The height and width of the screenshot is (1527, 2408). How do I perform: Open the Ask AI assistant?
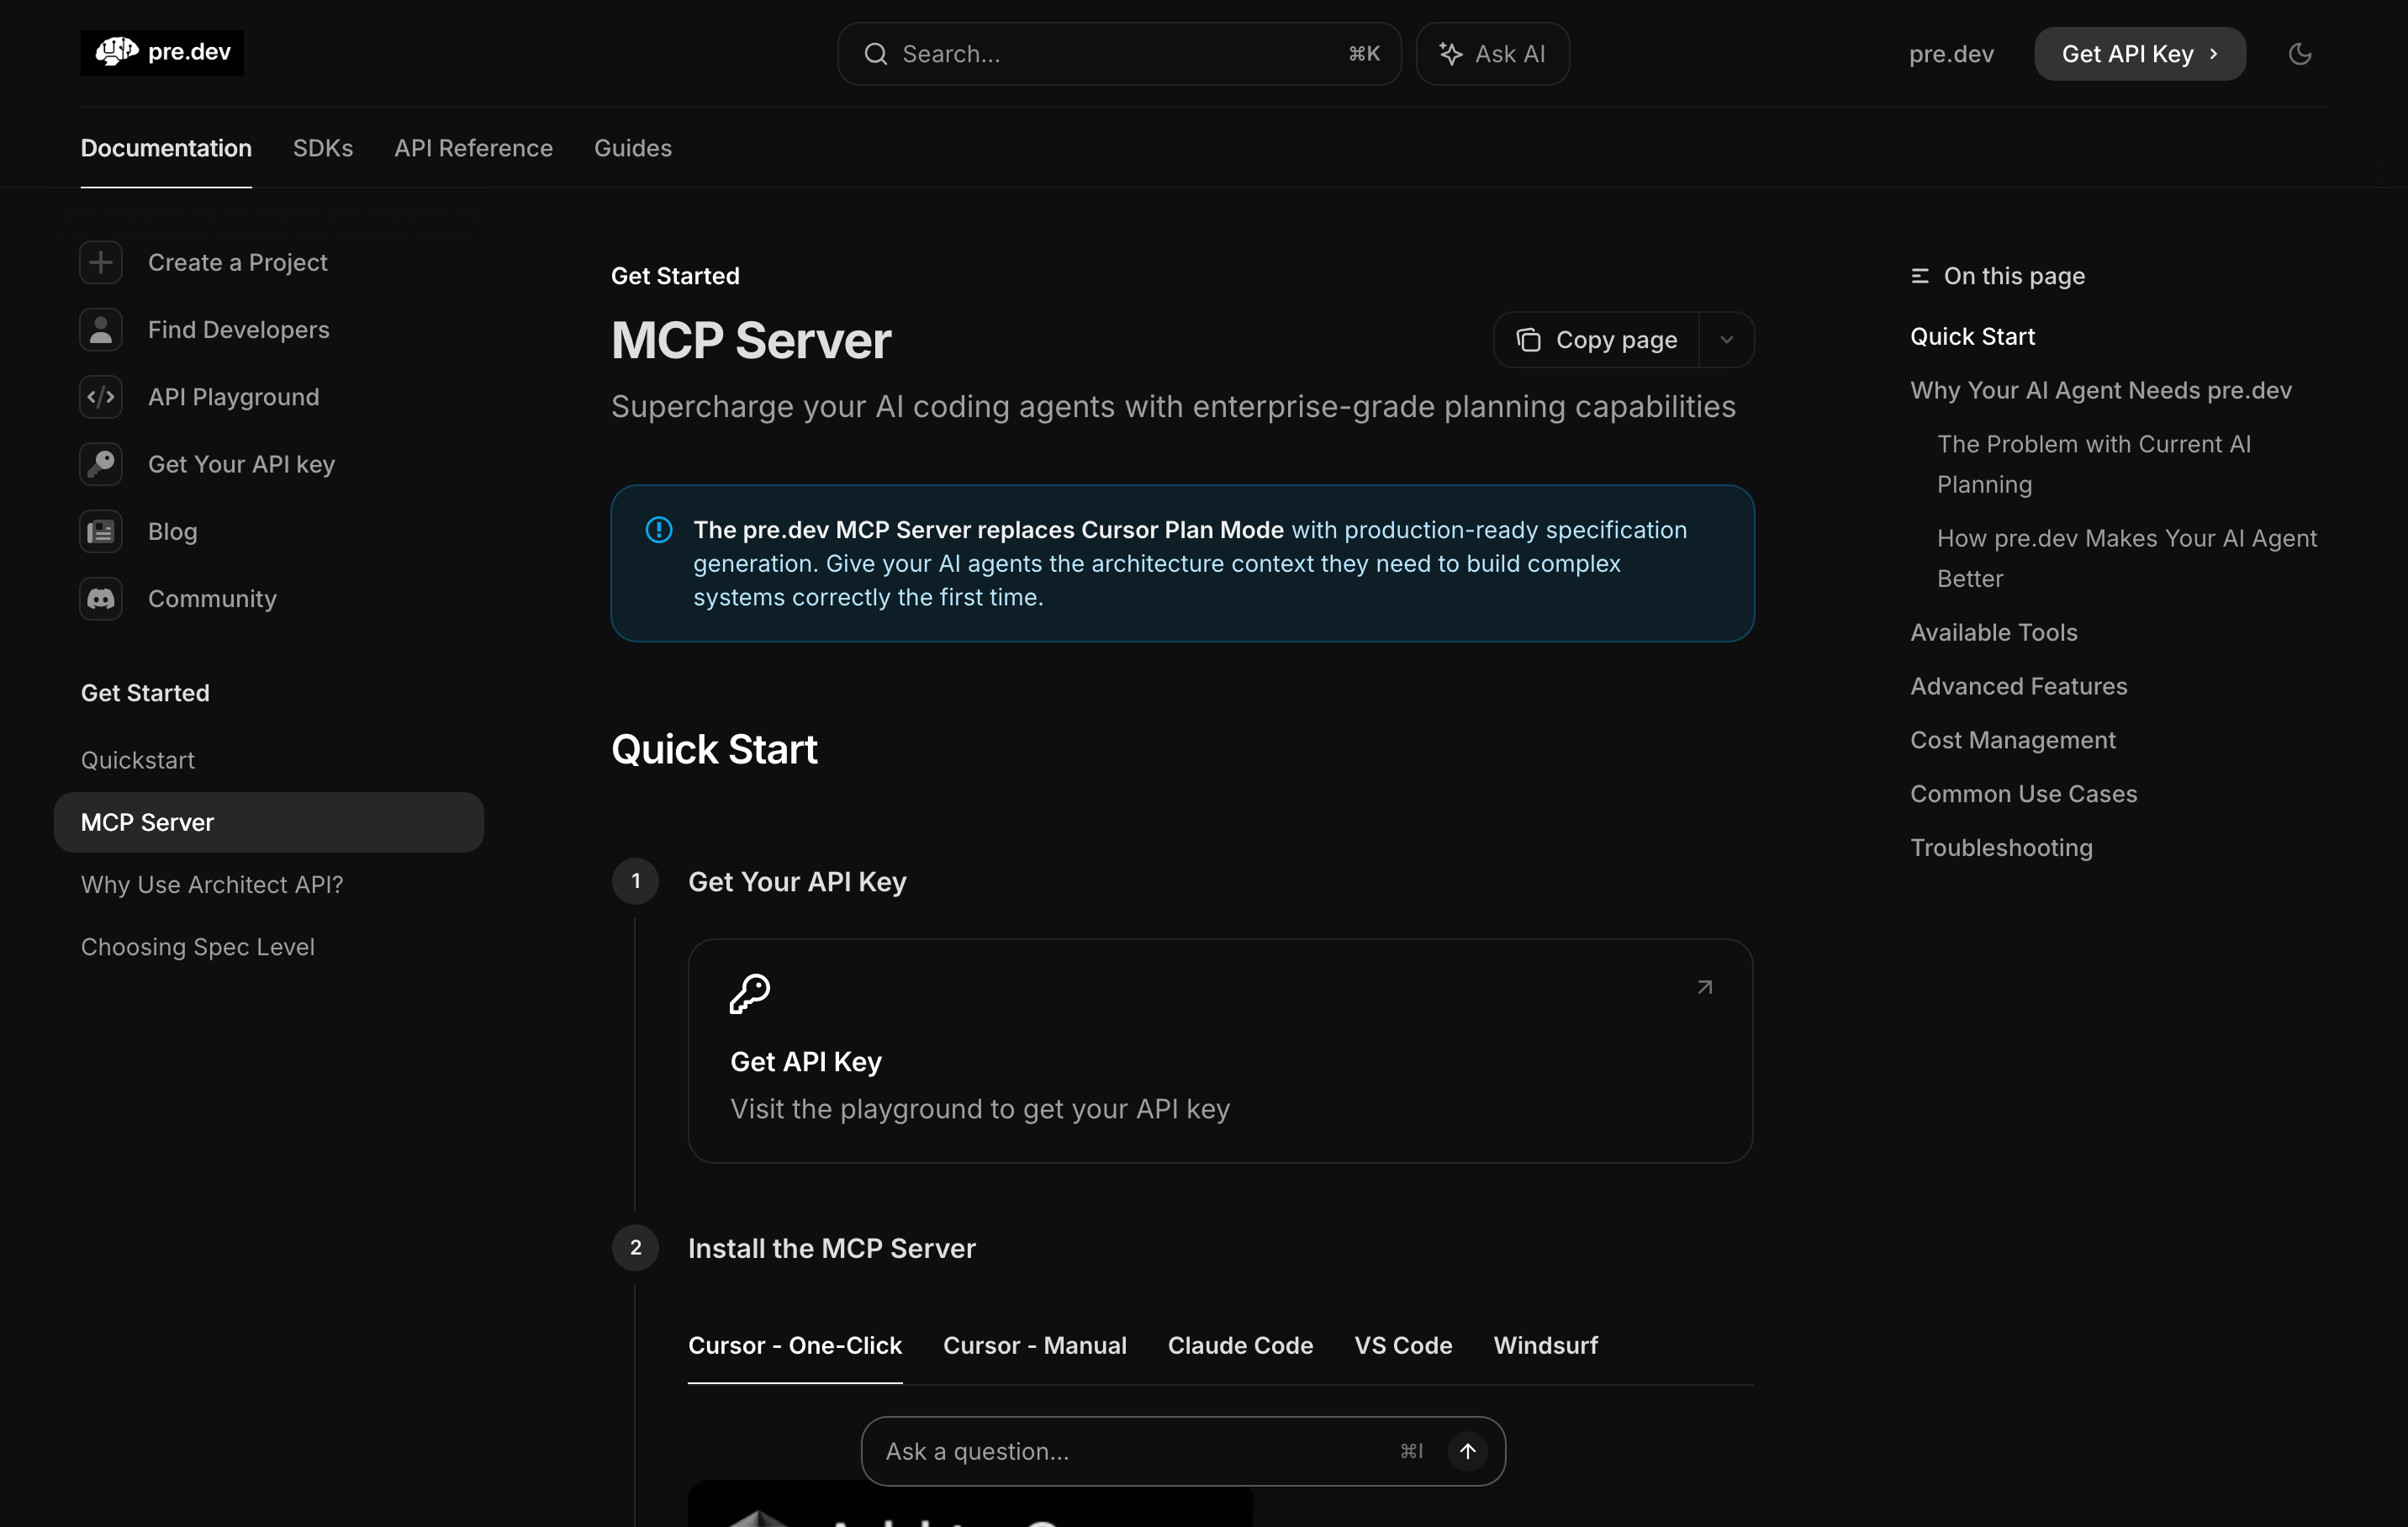[1492, 54]
